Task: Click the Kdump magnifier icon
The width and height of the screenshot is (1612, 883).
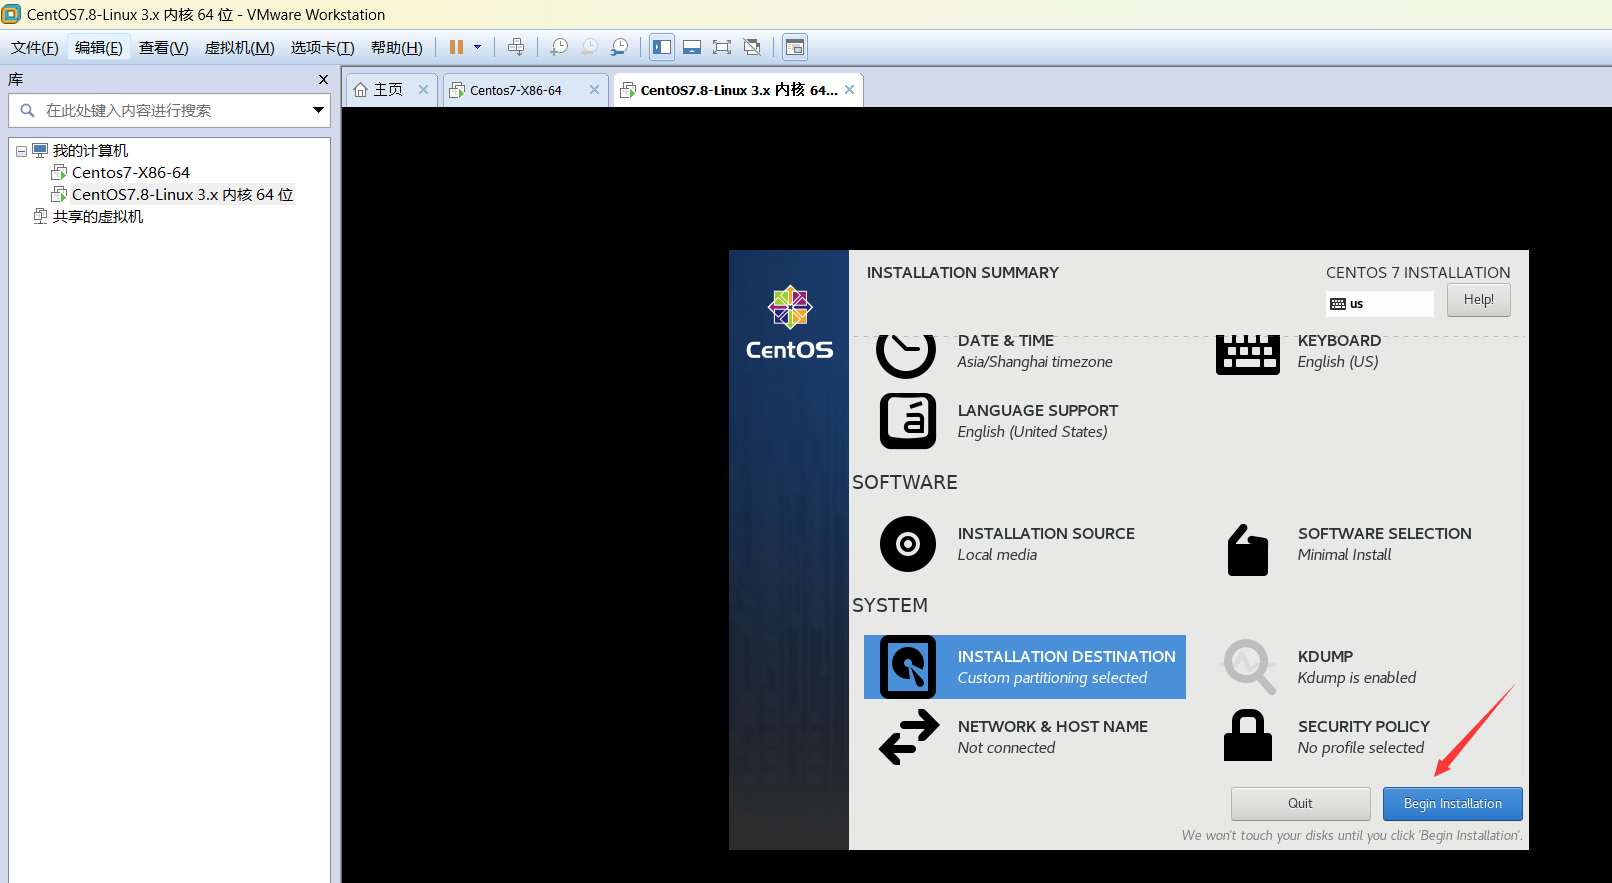Action: click(1249, 667)
